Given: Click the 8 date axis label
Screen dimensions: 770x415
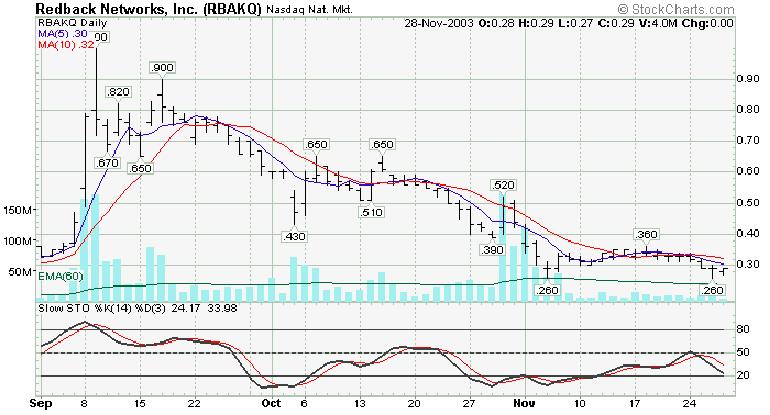Looking at the screenshot, I should (85, 403).
